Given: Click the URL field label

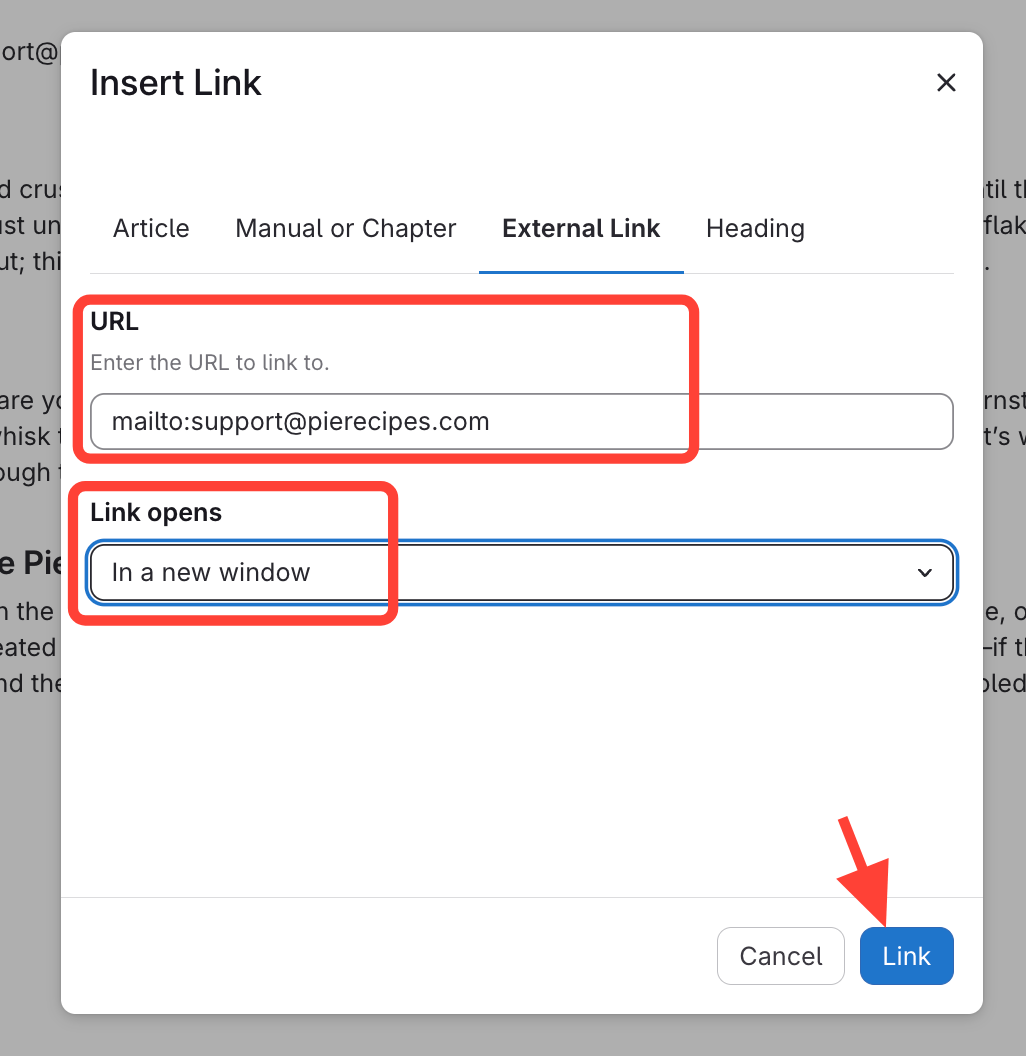Looking at the screenshot, I should [x=114, y=322].
